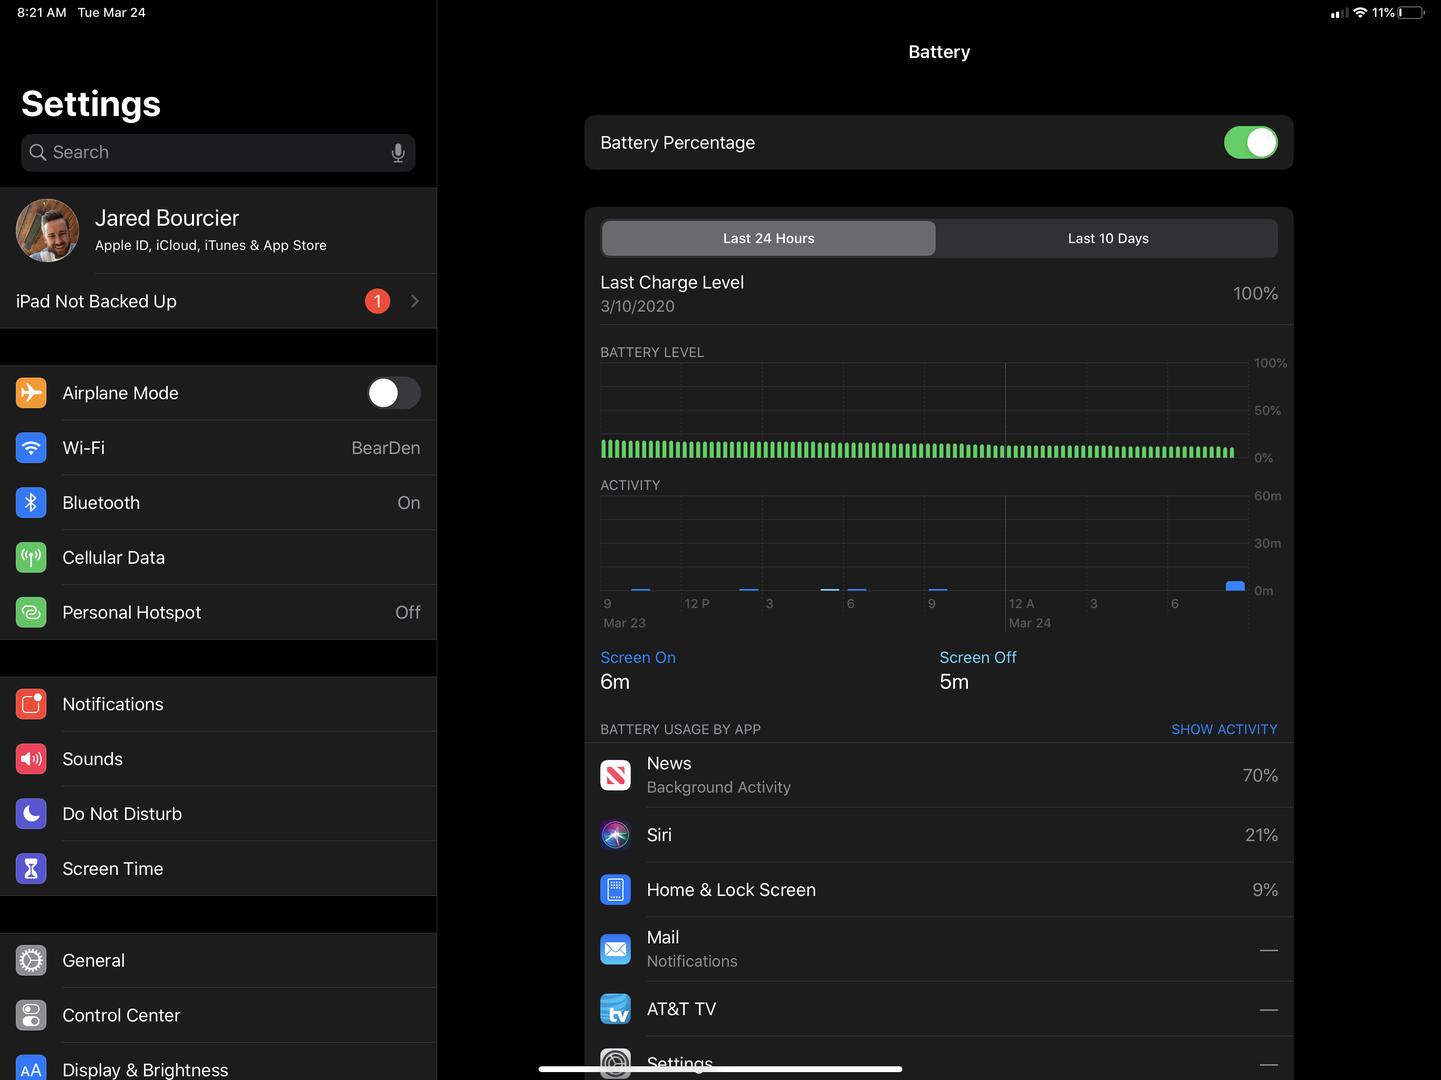1441x1080 pixels.
Task: Tap the Home & Lock Screen 9% row
Action: 939,890
